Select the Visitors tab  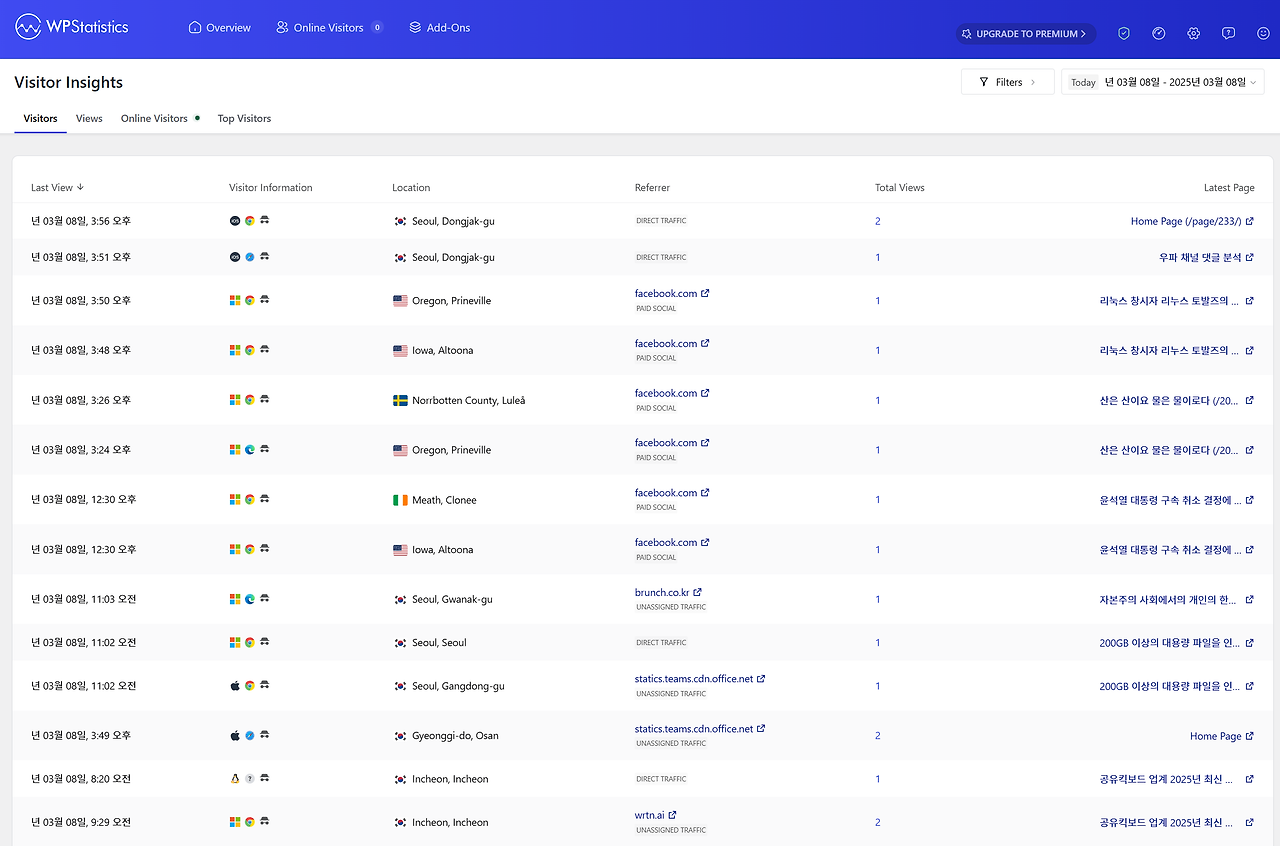[x=41, y=118]
